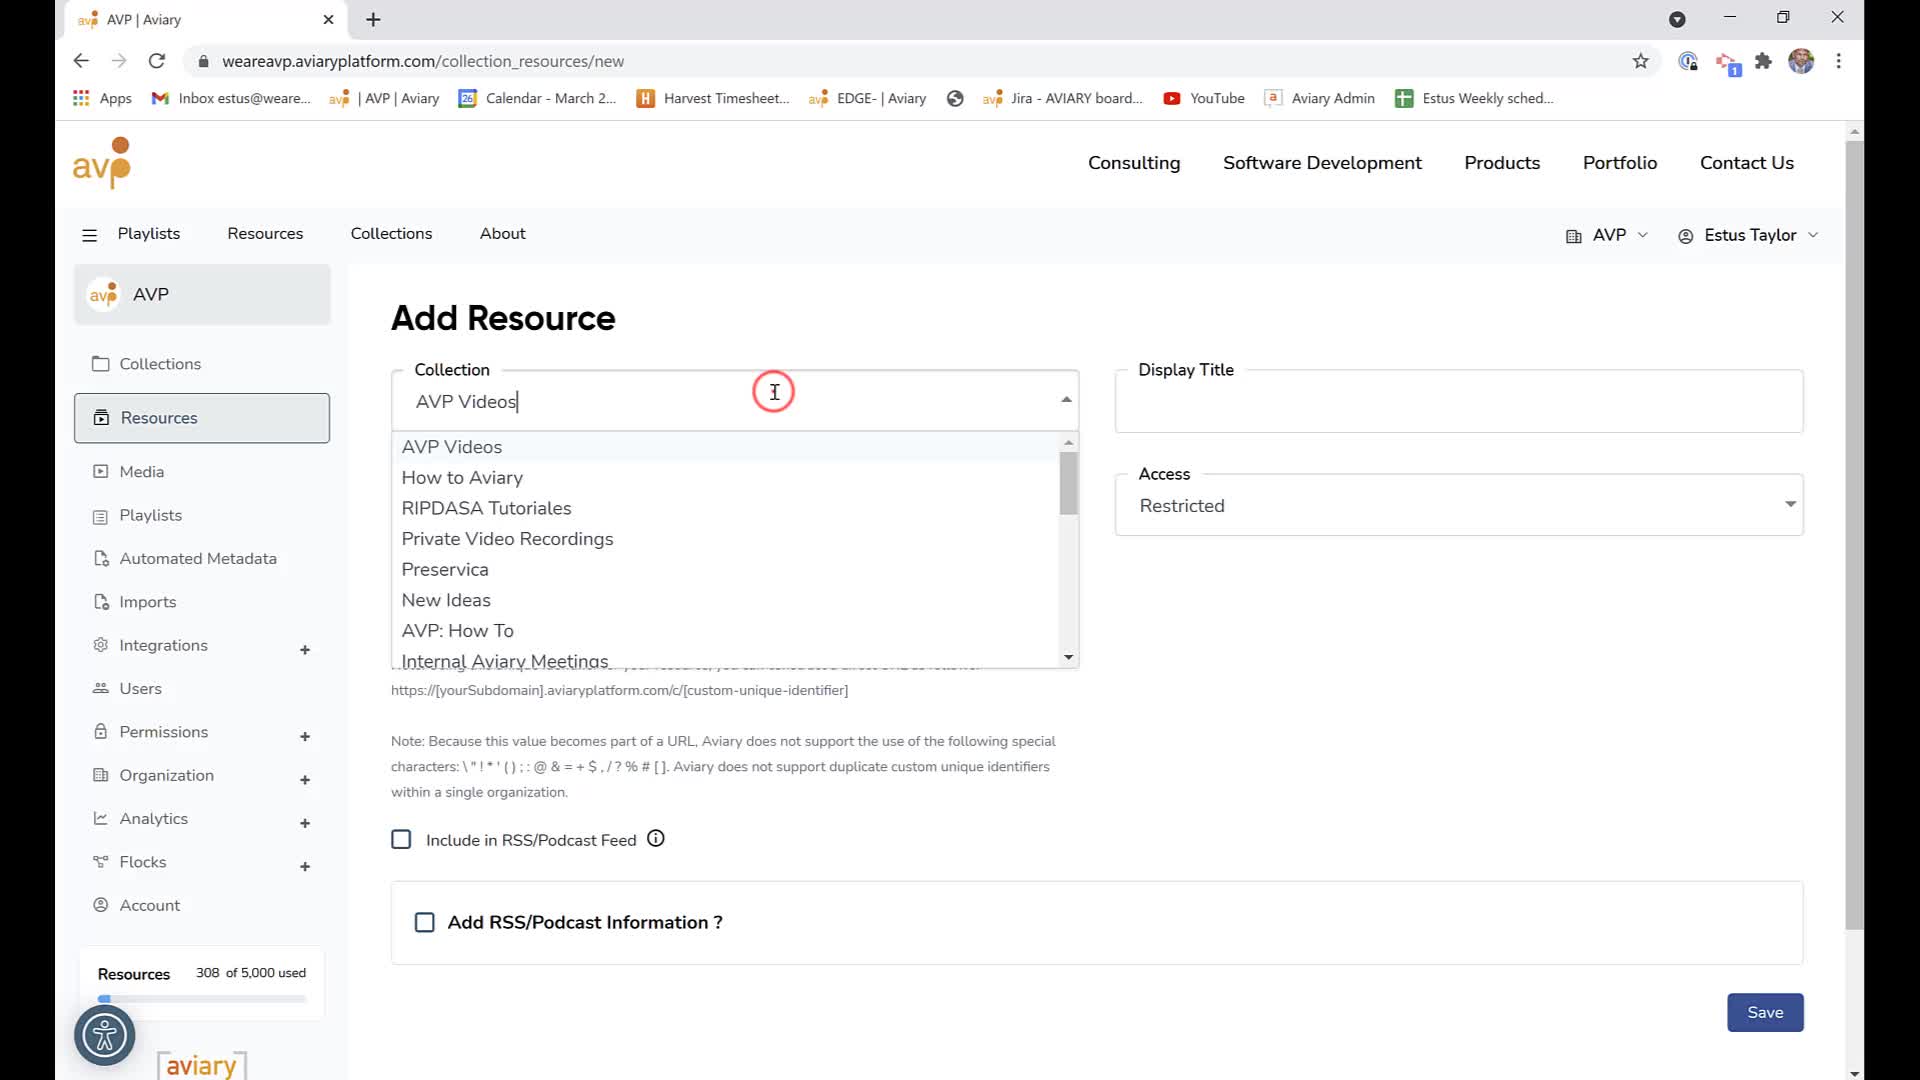
Task: Click the info icon next to RSS/Podcast Feed
Action: (655, 839)
